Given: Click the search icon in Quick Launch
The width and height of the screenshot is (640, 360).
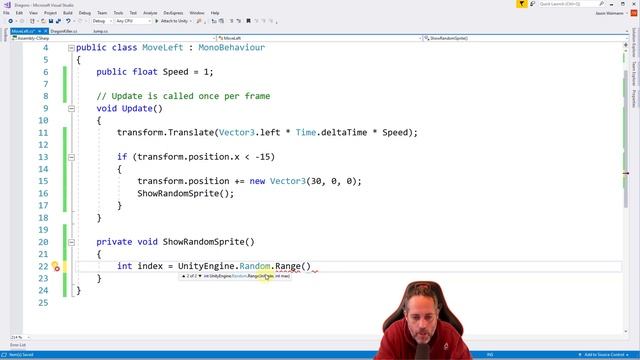Looking at the screenshot, I should 601,4.
